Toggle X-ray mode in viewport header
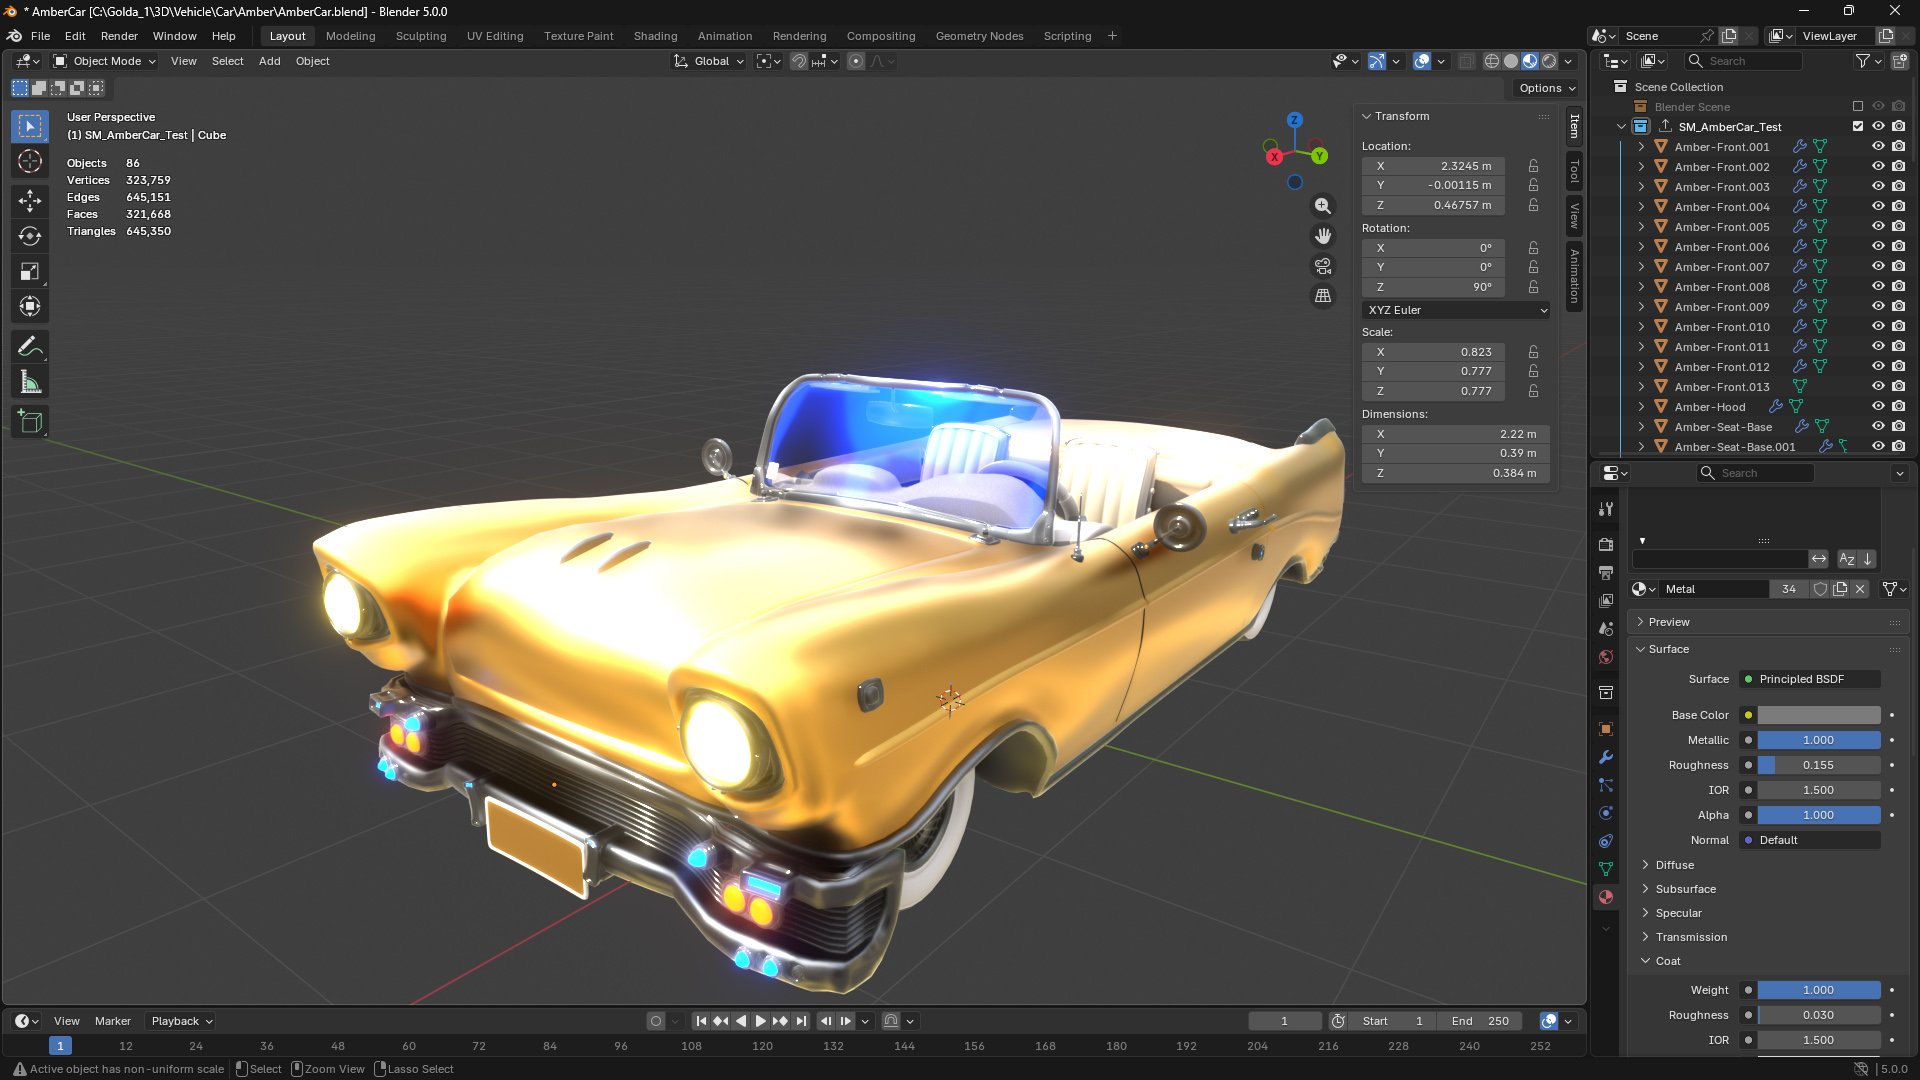The image size is (1920, 1080). (x=1466, y=61)
